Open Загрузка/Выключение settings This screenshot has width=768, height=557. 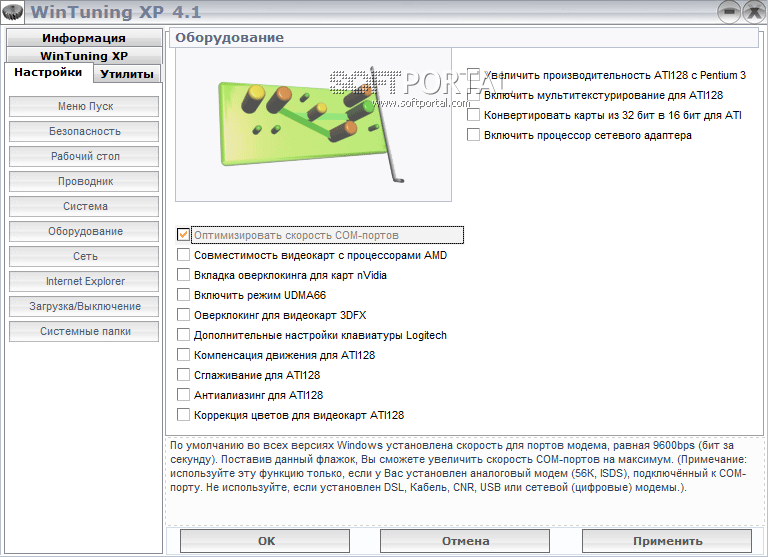84,306
